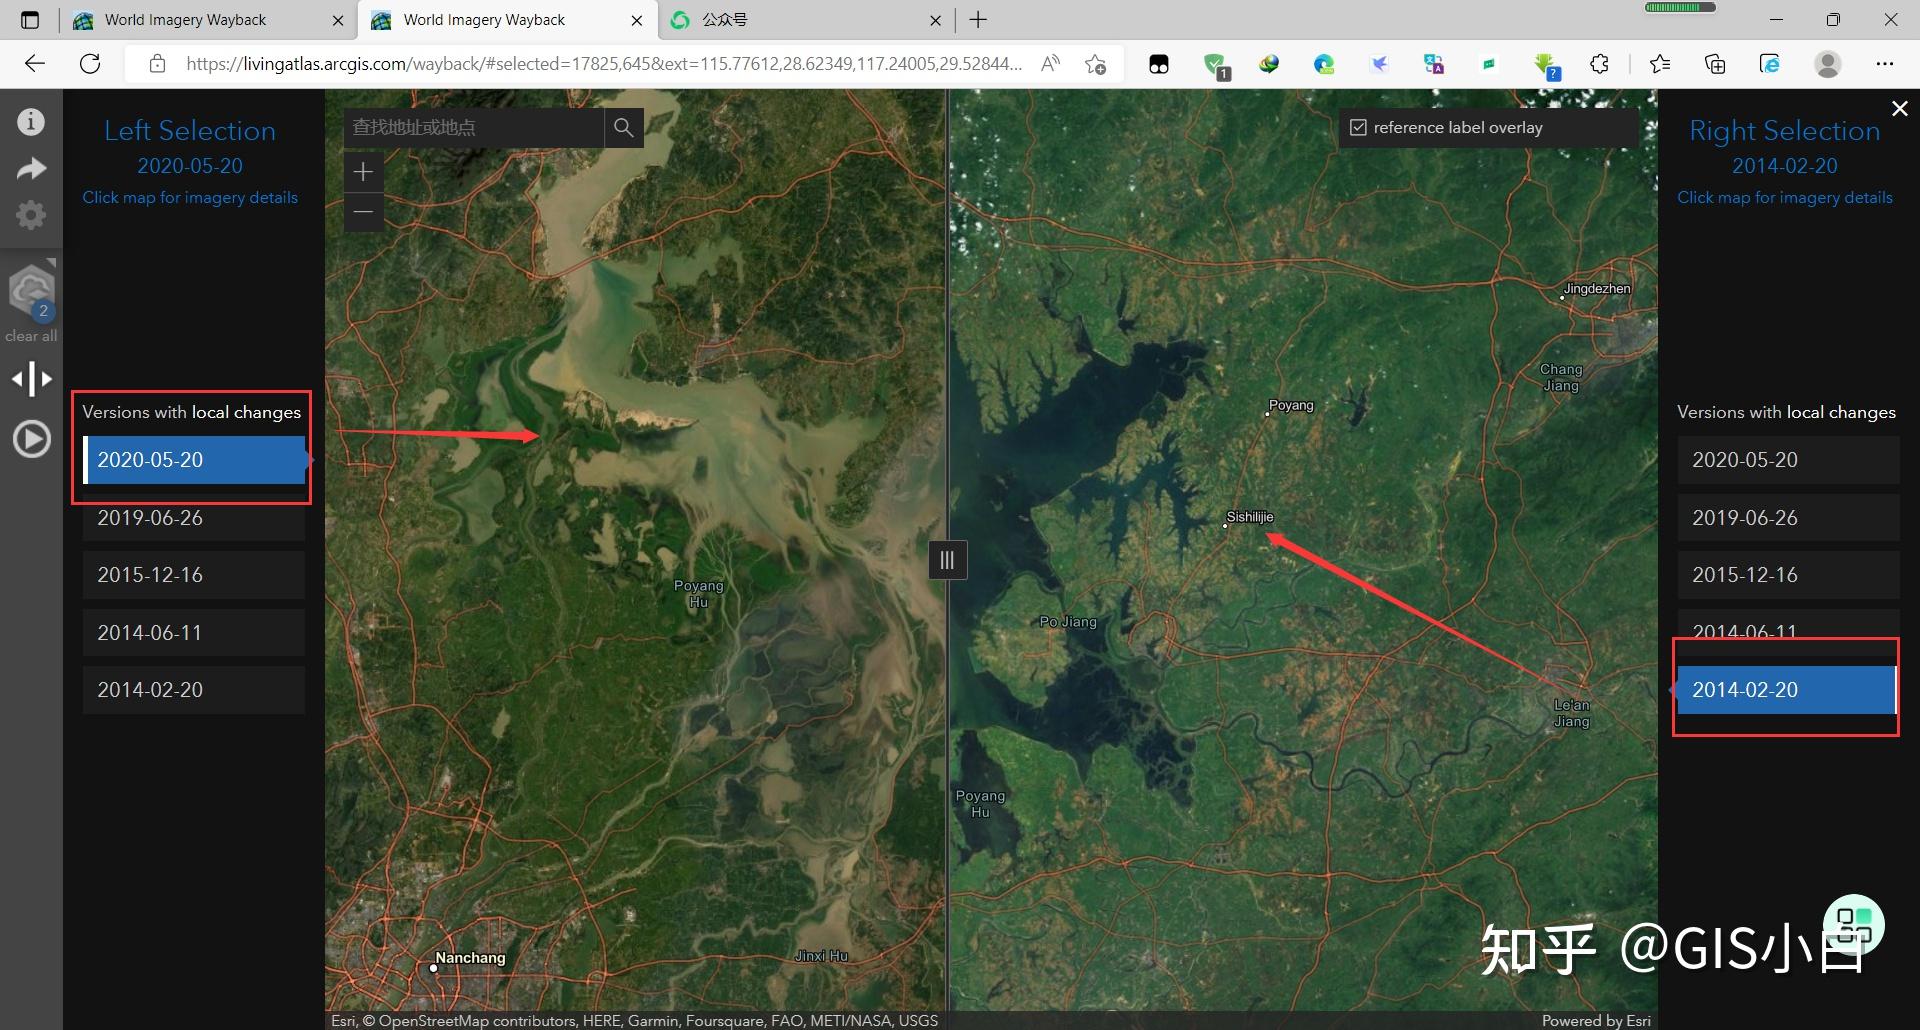Viewport: 1920px width, 1030px height.
Task: Open the browser settings and more menu
Action: [x=1885, y=64]
